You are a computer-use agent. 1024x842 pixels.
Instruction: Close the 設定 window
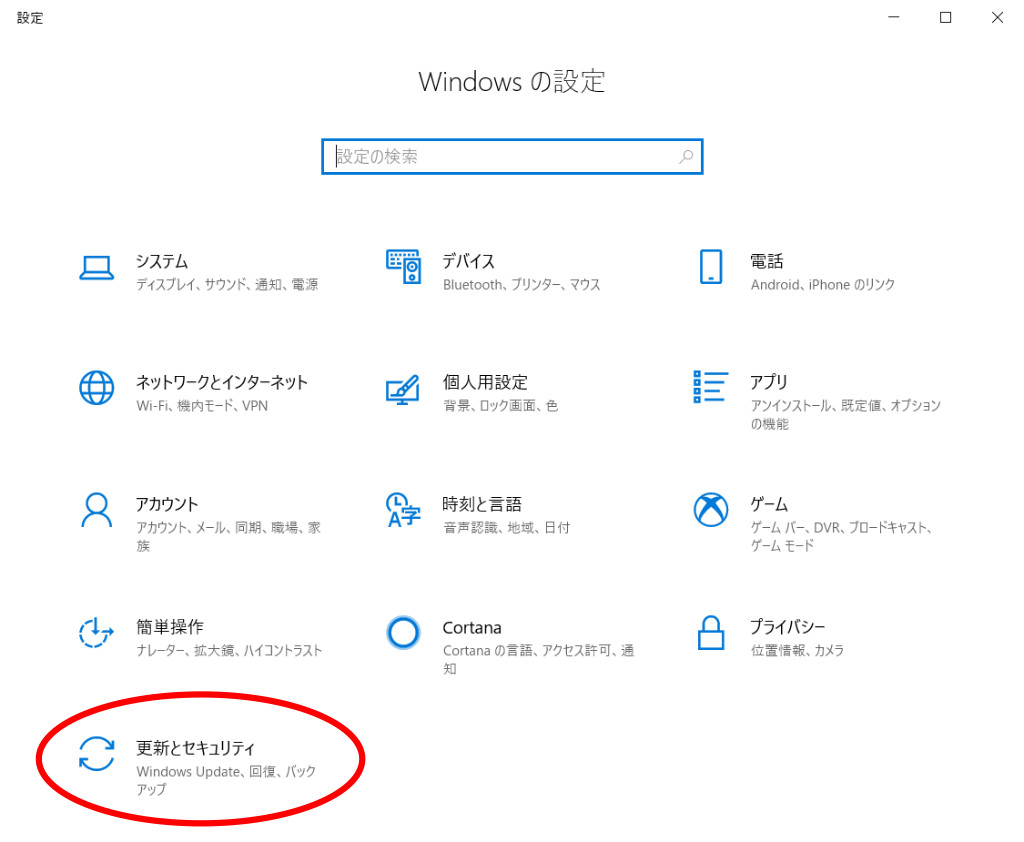click(x=997, y=18)
